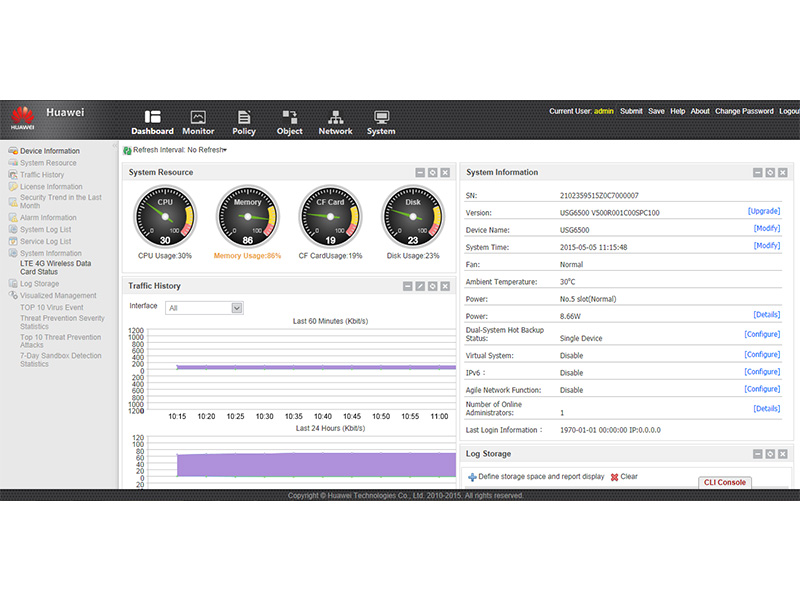Viewport: 800px width, 600px height.
Task: Click the Memory usage gauge
Action: pos(247,216)
